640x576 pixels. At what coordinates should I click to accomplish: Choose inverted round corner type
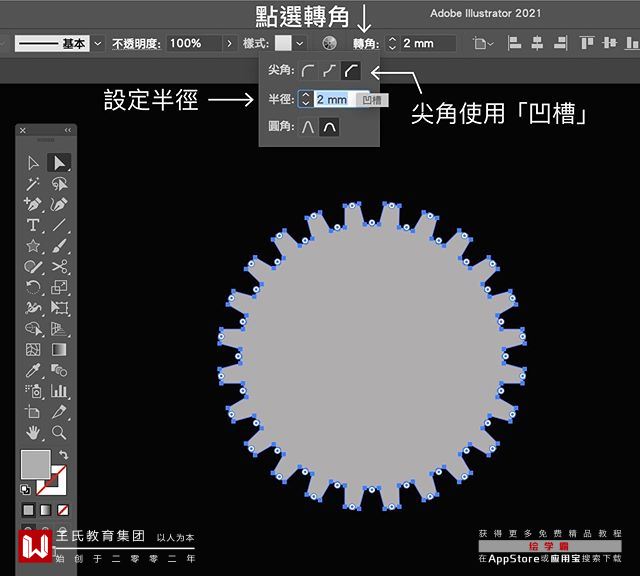(x=329, y=71)
